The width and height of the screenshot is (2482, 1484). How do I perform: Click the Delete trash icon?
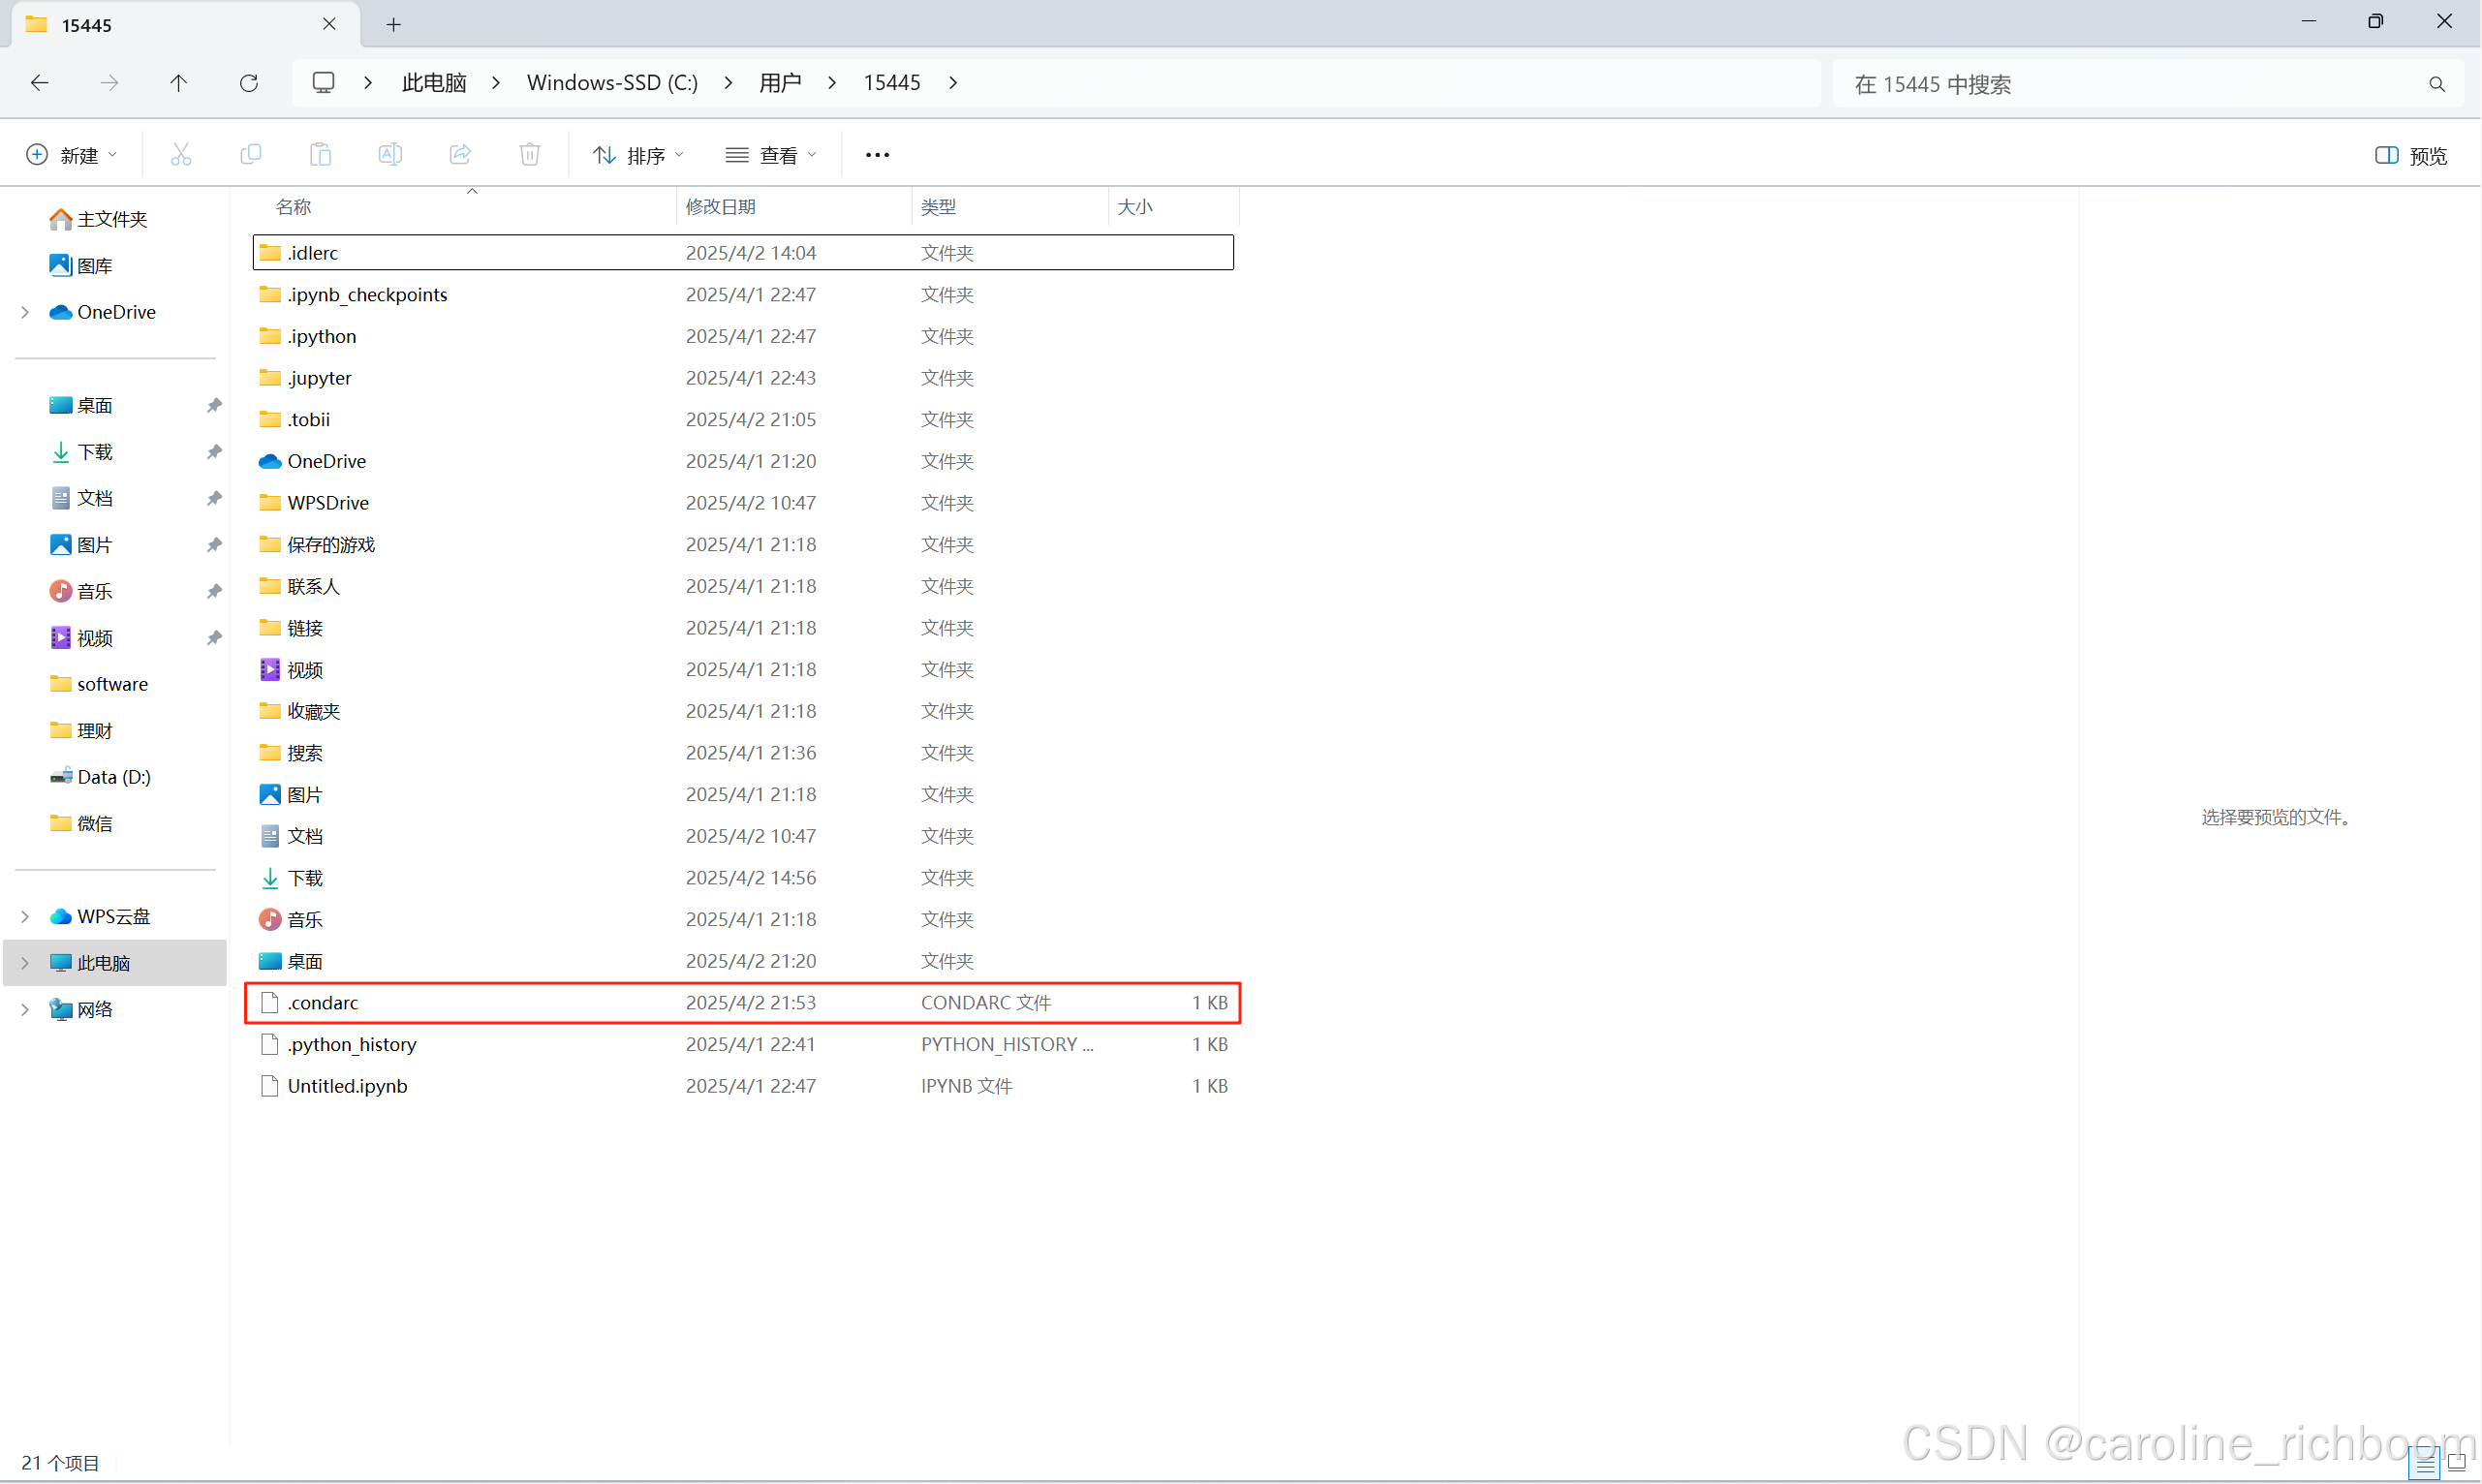(x=530, y=155)
